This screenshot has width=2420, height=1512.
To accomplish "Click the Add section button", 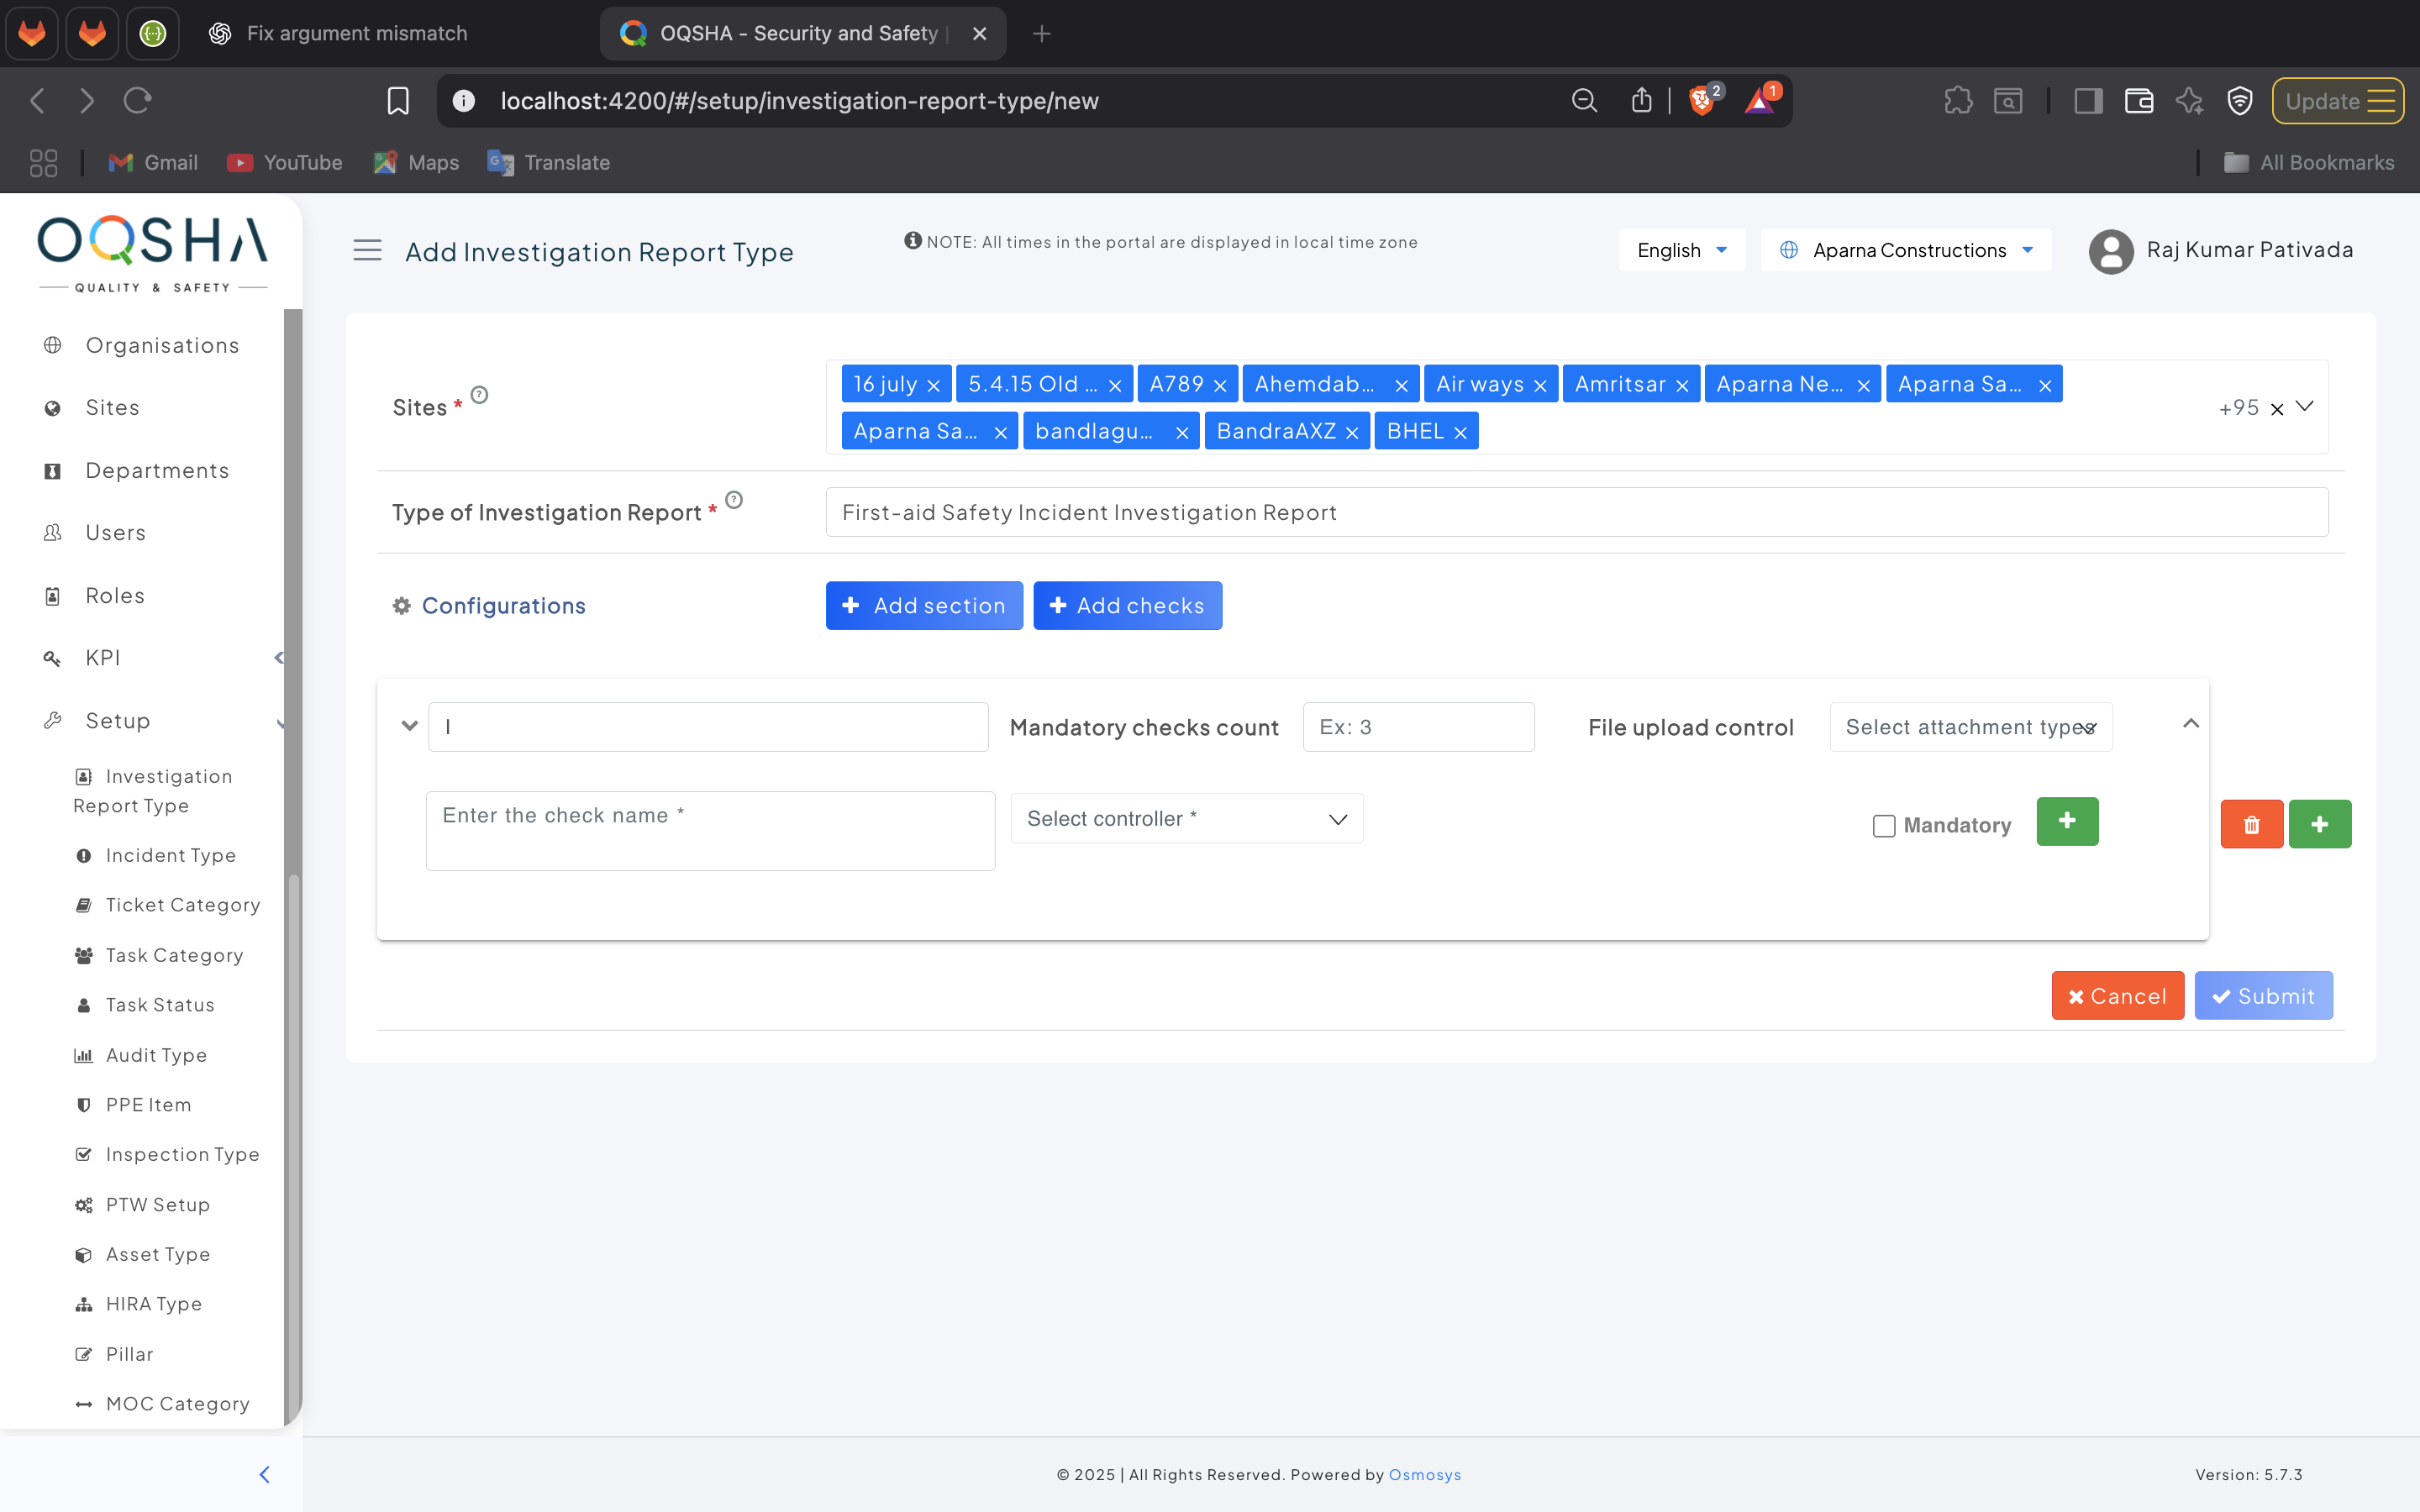I will 923,606.
